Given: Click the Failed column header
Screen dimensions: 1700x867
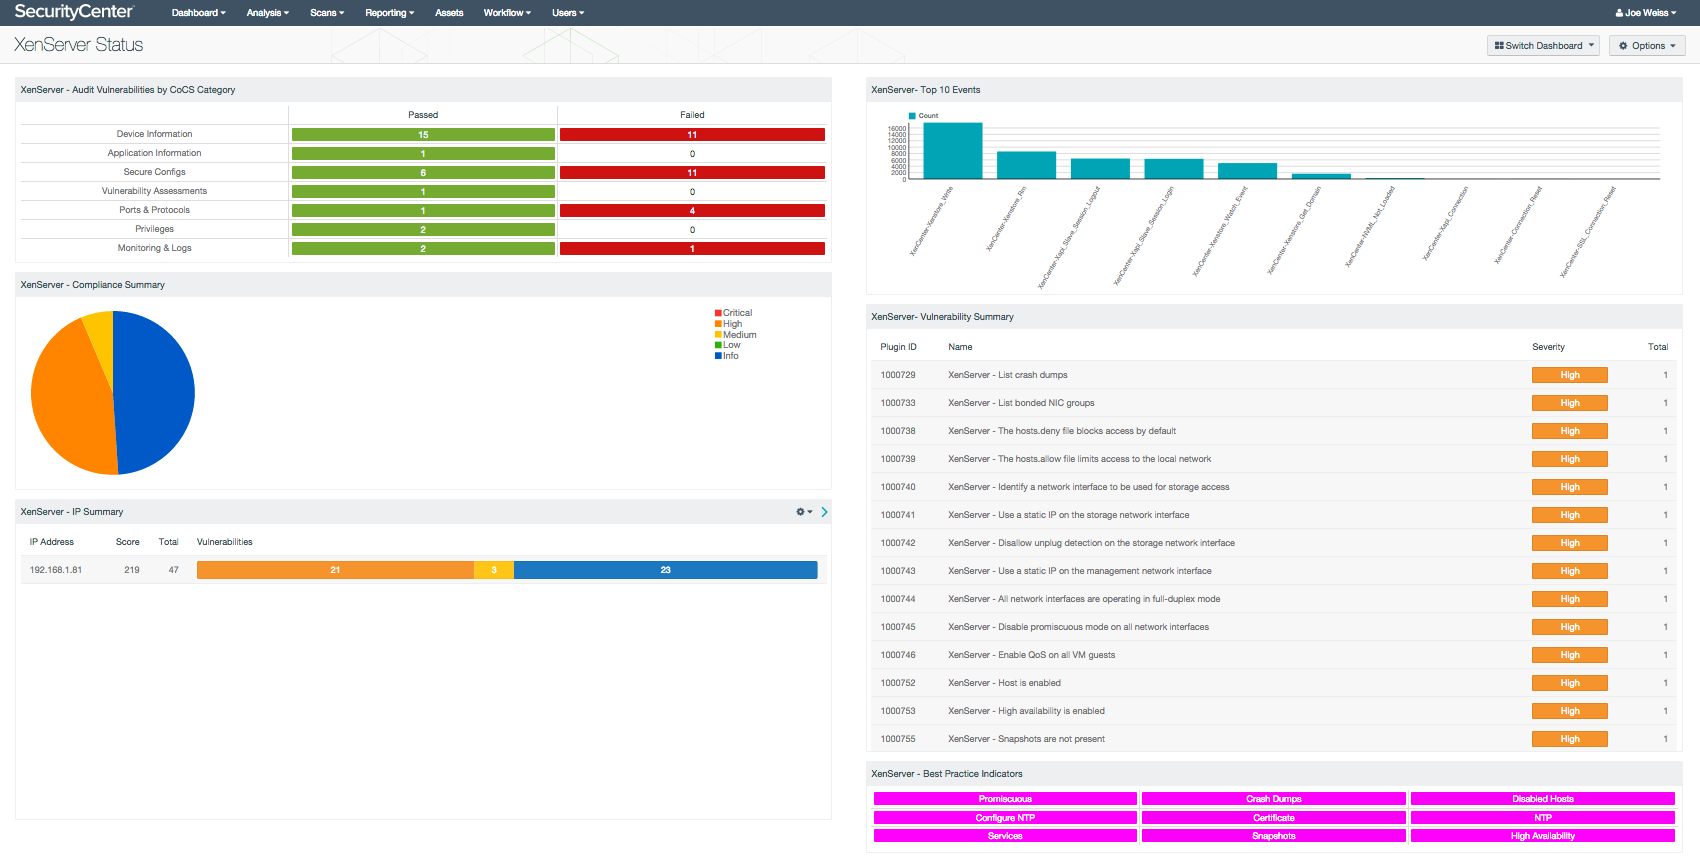Looking at the screenshot, I should [x=692, y=115].
